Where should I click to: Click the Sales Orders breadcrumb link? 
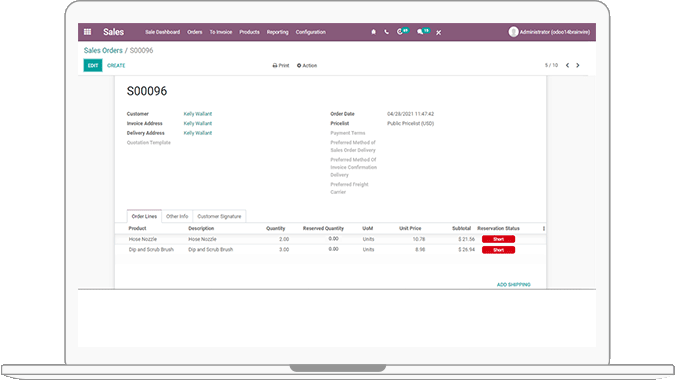(103, 50)
